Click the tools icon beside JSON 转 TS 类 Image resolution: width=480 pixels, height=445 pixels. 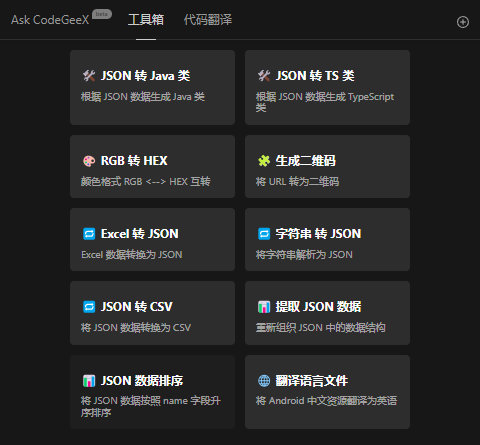point(264,76)
